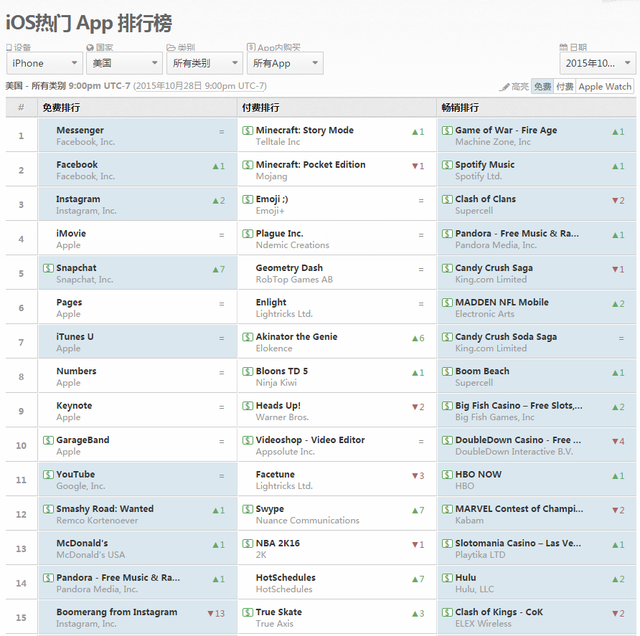This screenshot has width=640, height=636.
Task: Open the Clash of Clans app link
Action: pos(485,199)
